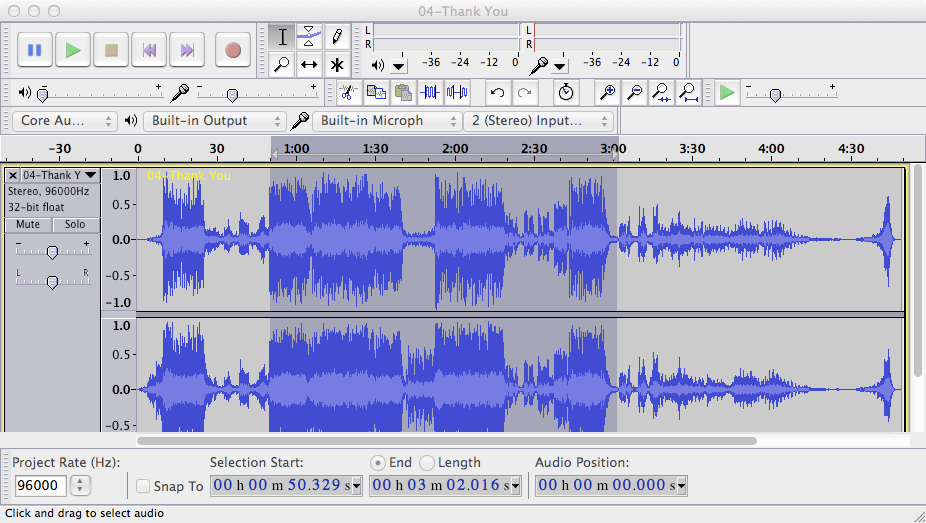Open the Sync-Lock tracks clock icon
The image size is (926, 523).
point(566,93)
